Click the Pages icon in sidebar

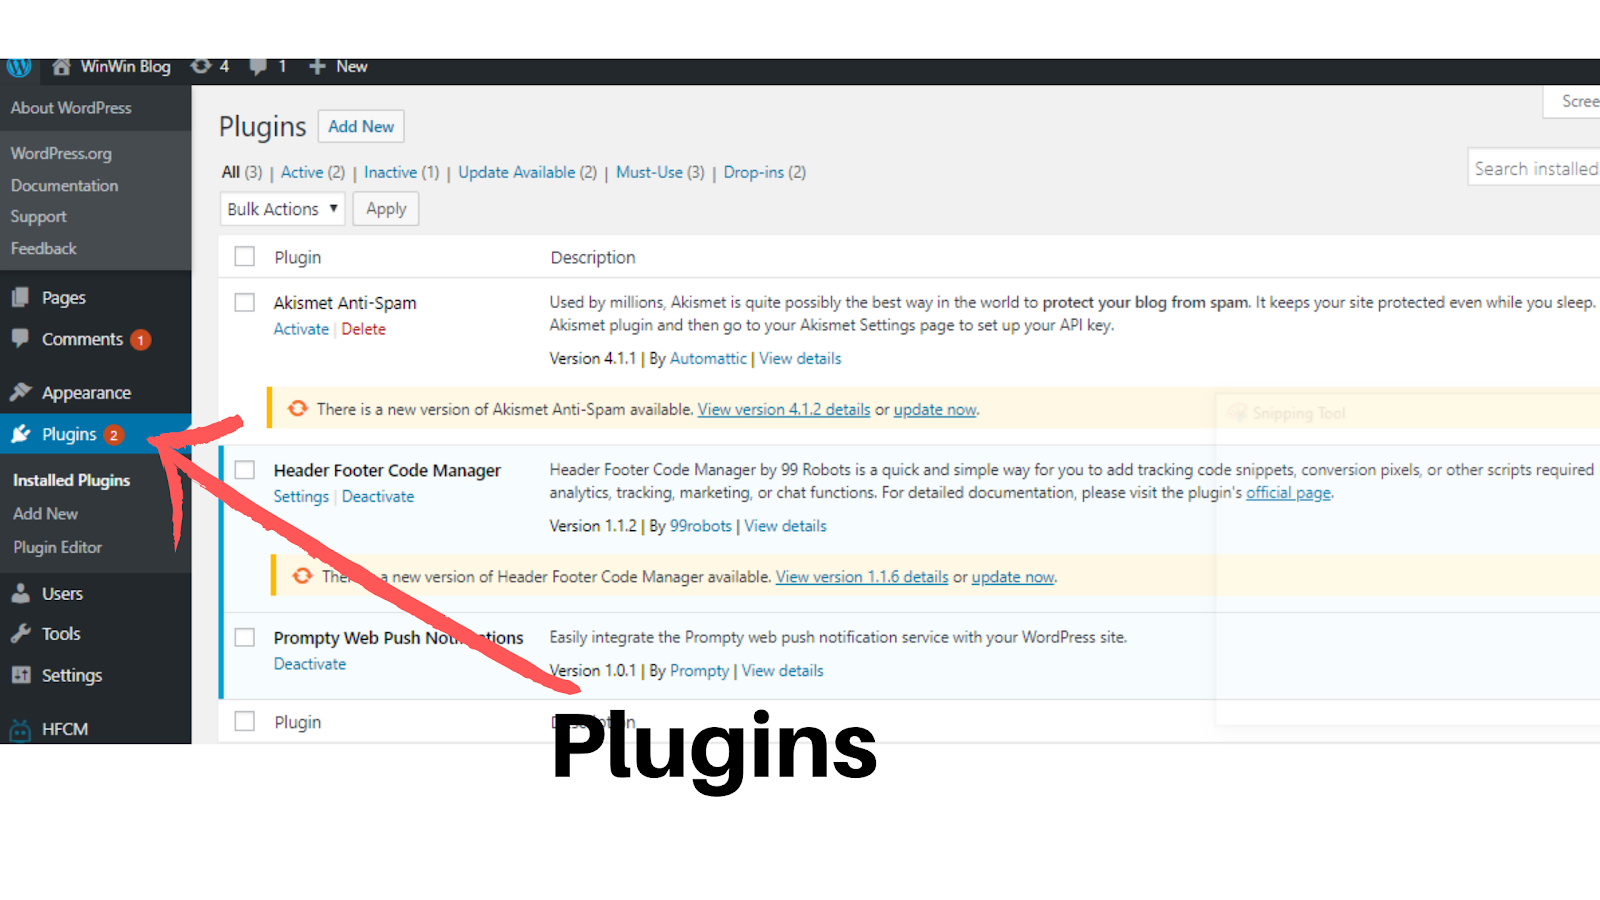click(20, 297)
